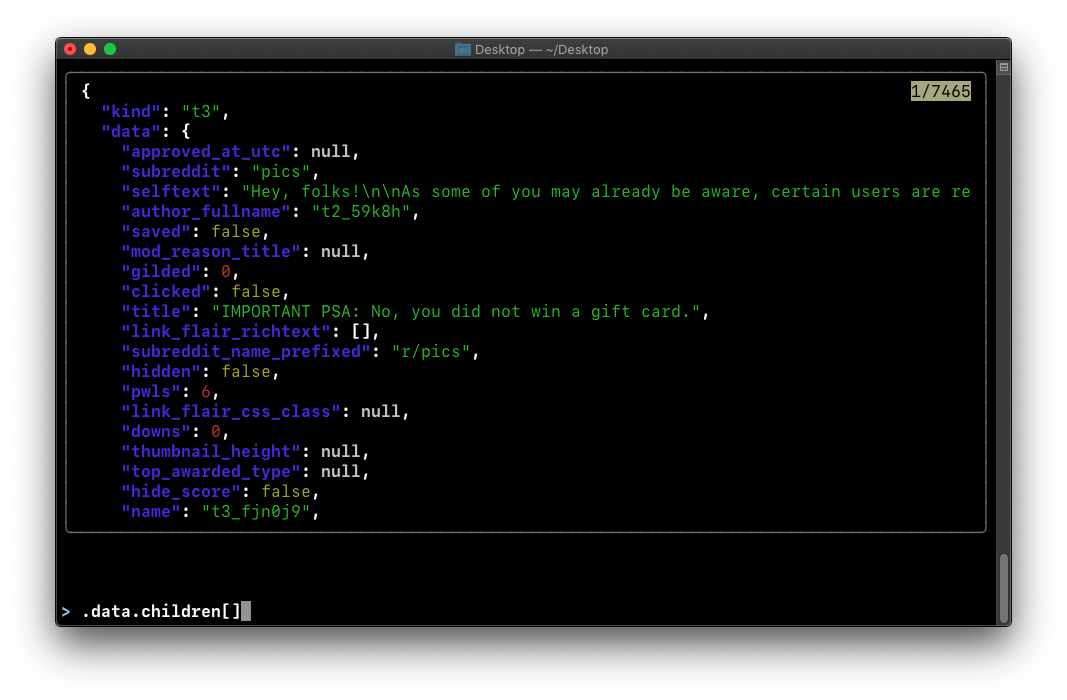
Task: Click the "pwls" key
Action: point(151,392)
